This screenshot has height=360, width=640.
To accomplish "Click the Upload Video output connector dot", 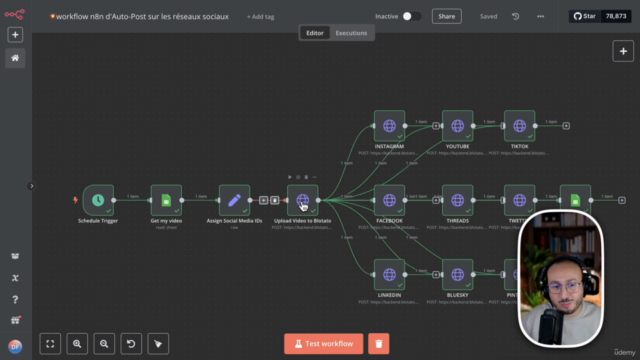I will click(x=318, y=200).
